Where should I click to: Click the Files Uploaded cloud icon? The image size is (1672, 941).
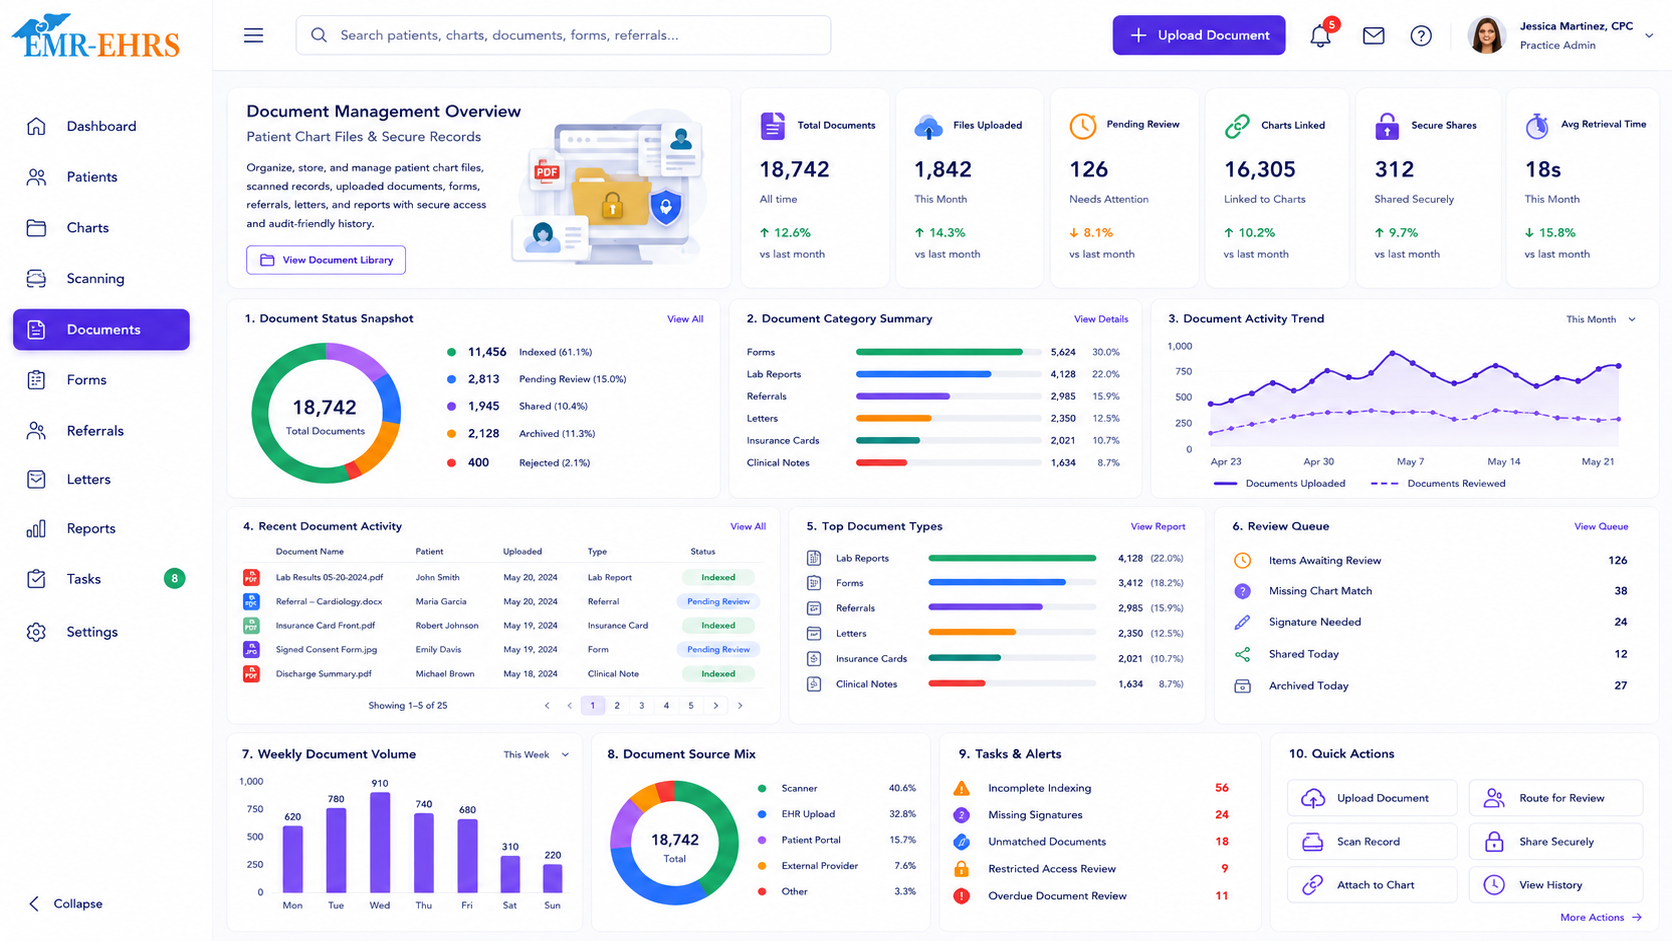click(928, 127)
